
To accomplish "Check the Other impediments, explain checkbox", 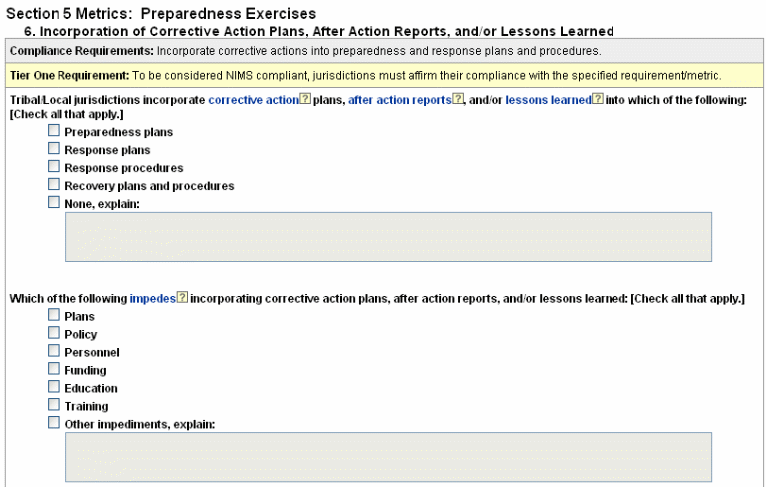I will pyautogui.click(x=54, y=424).
